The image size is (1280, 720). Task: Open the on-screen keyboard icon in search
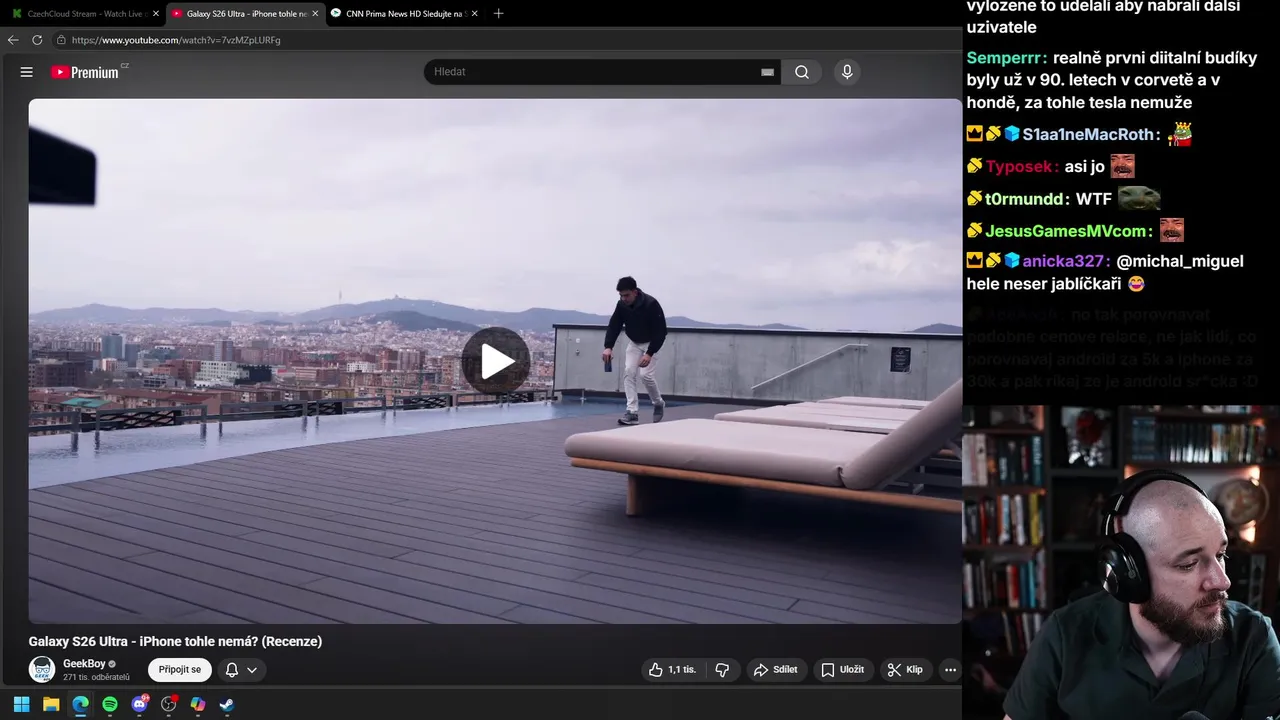coord(767,72)
